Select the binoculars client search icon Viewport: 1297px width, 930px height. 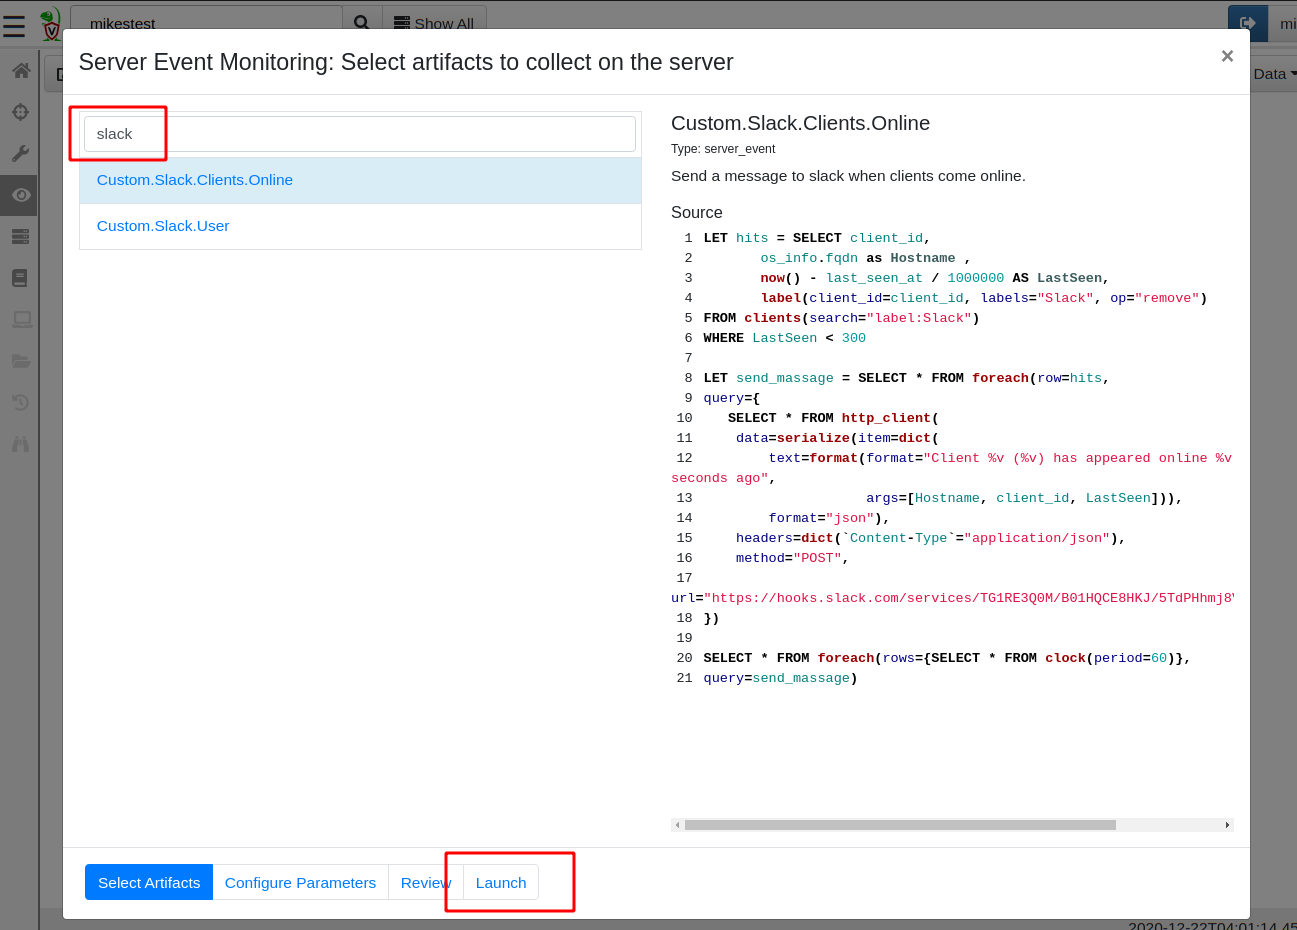pyautogui.click(x=19, y=443)
